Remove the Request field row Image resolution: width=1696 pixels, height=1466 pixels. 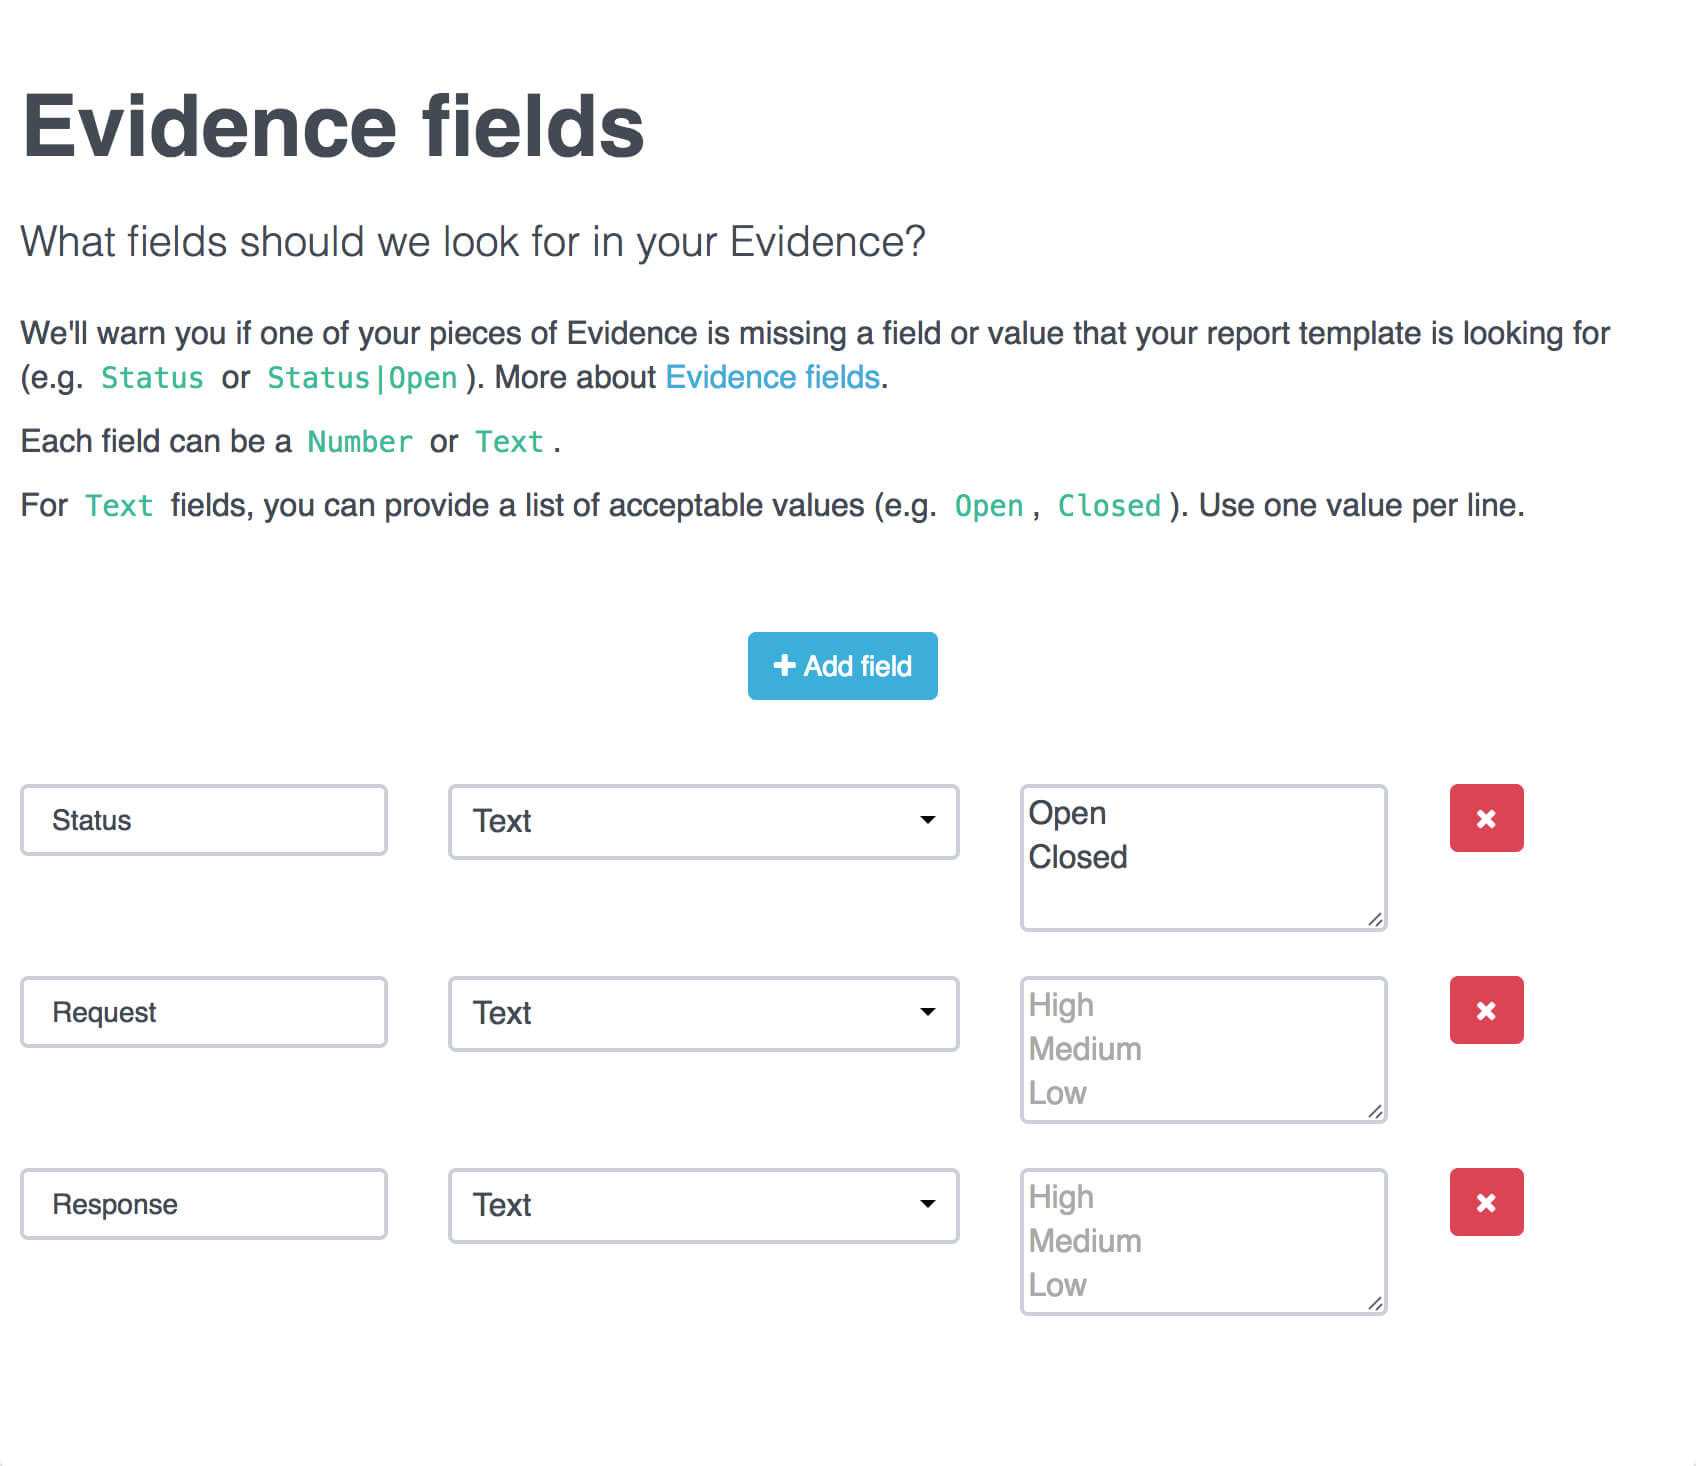coord(1486,1010)
